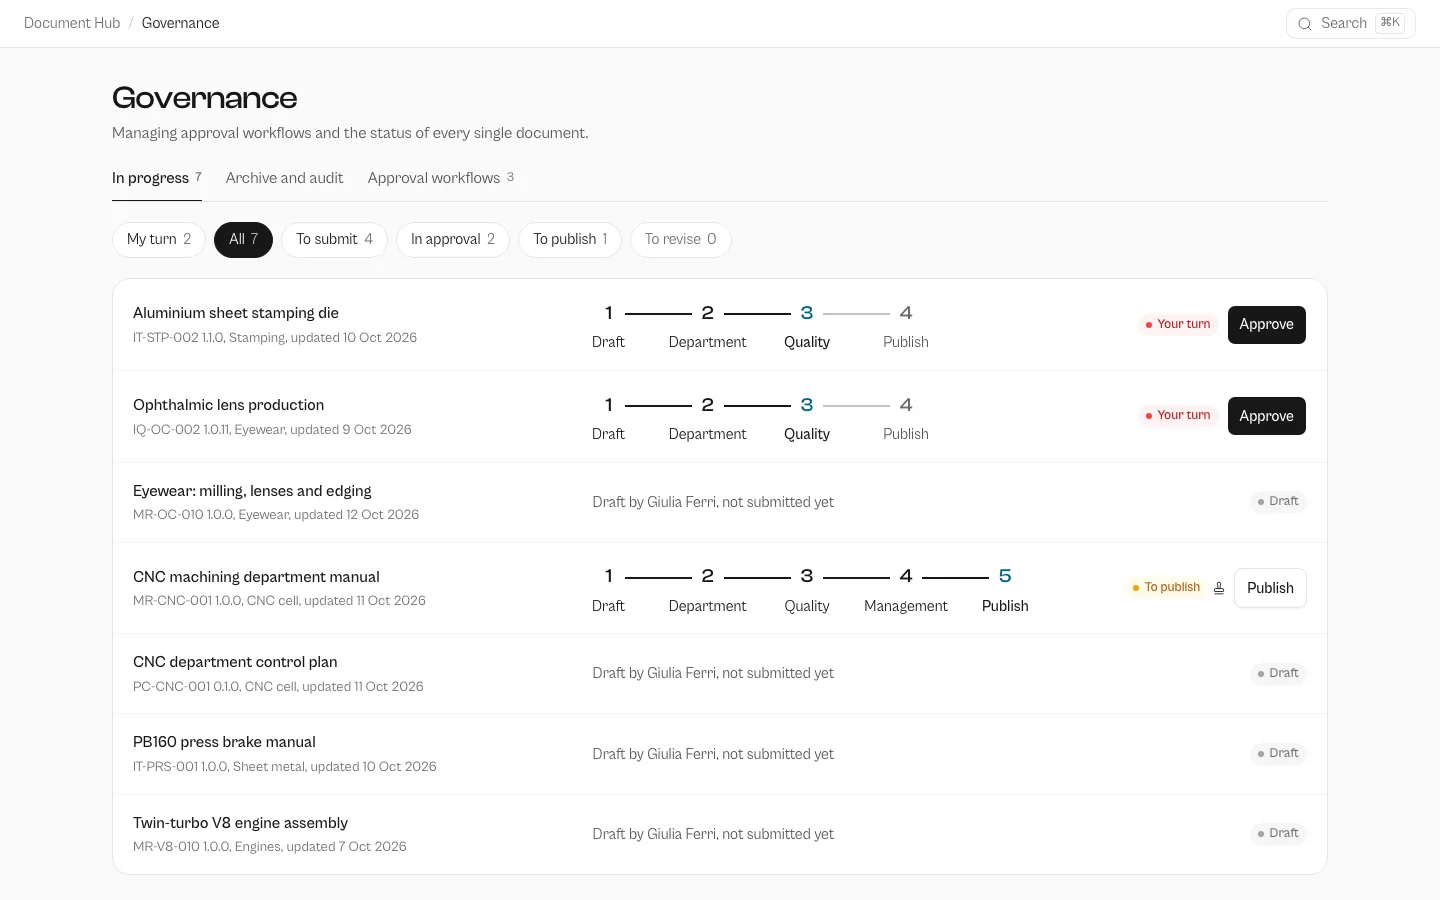This screenshot has width=1440, height=900.
Task: Click Draft badge on PB160 press brake row
Action: click(1278, 753)
